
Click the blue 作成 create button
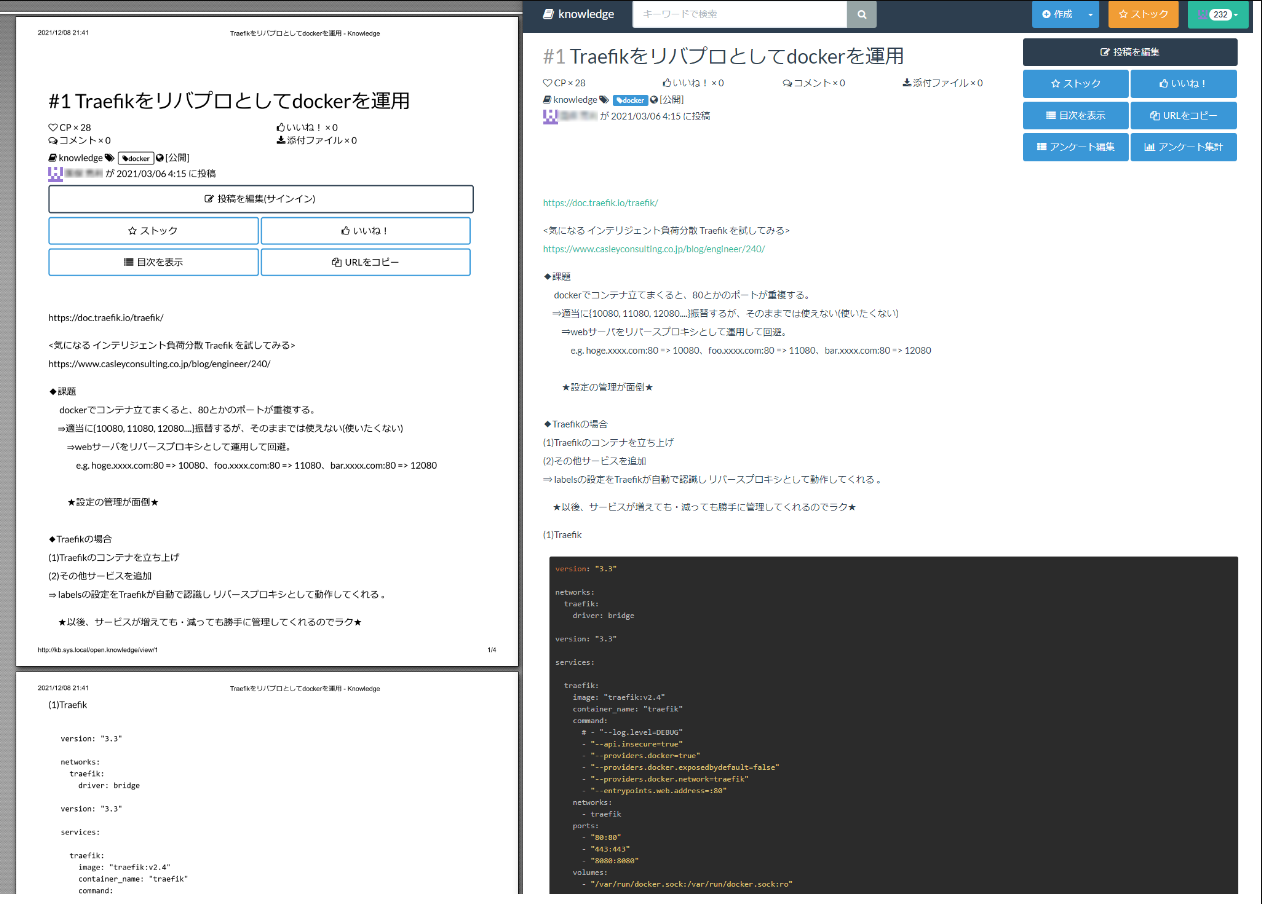pos(1056,14)
